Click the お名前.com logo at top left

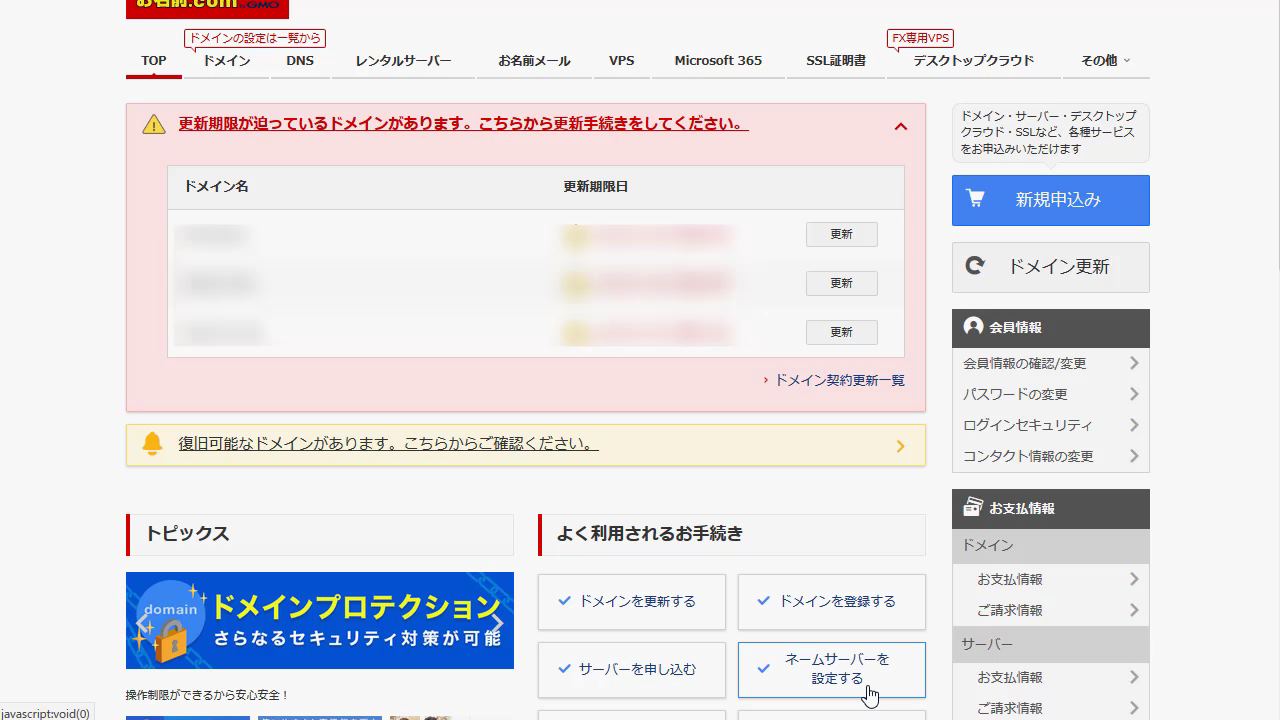(x=207, y=8)
